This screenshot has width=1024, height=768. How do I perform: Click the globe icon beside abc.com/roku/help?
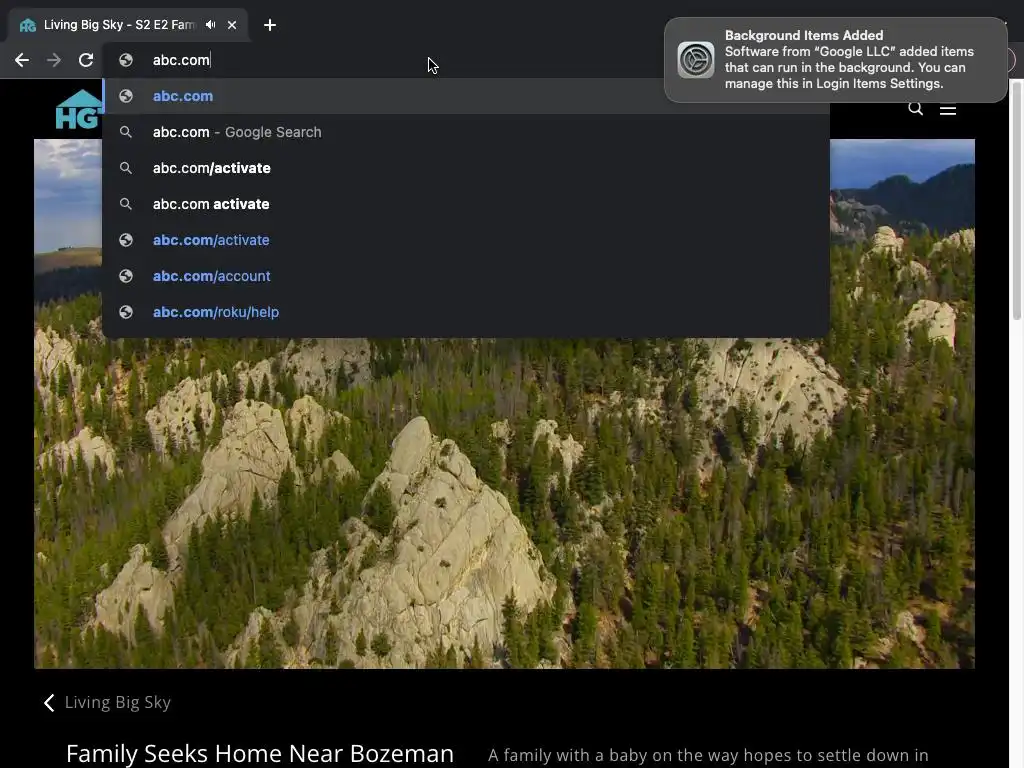tap(126, 312)
